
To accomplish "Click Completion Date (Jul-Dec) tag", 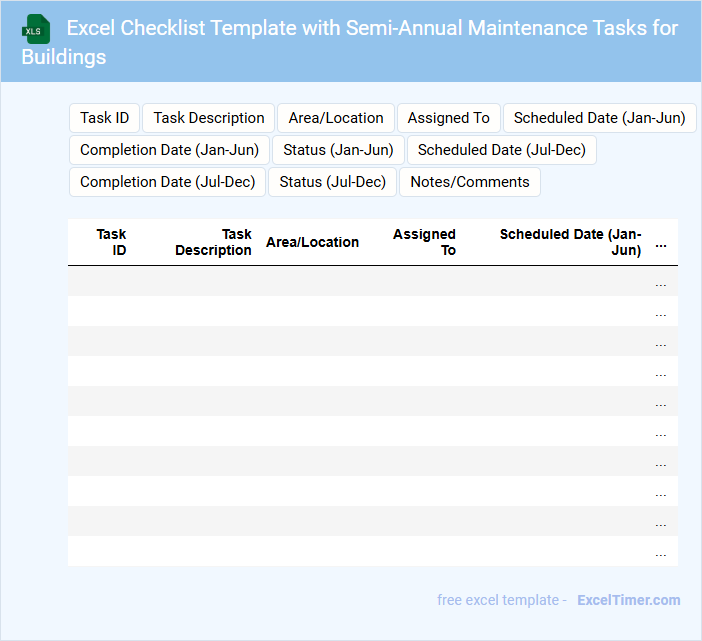I will point(167,182).
